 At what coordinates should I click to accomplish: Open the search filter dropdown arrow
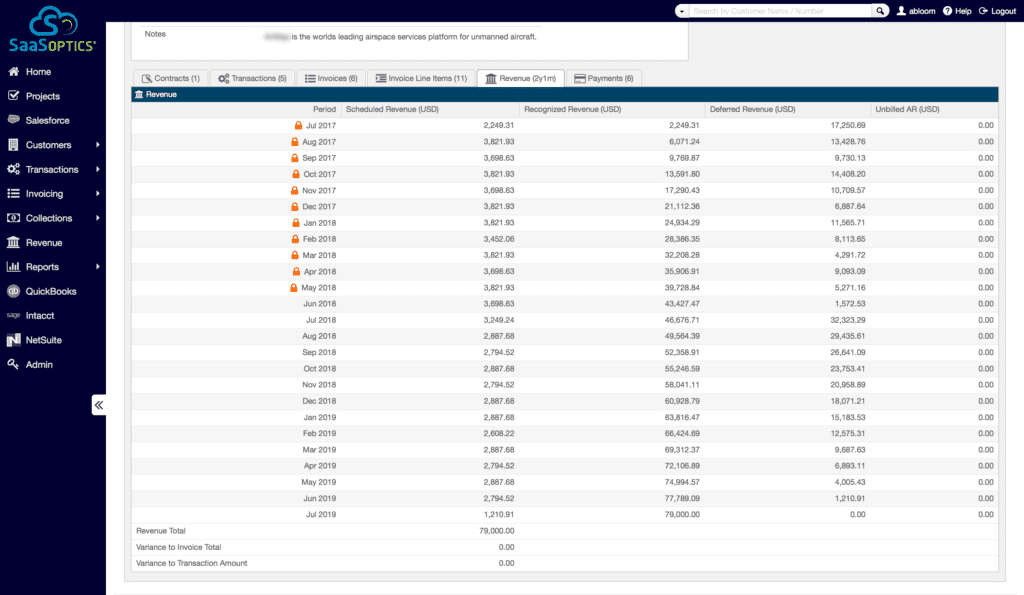[x=682, y=10]
